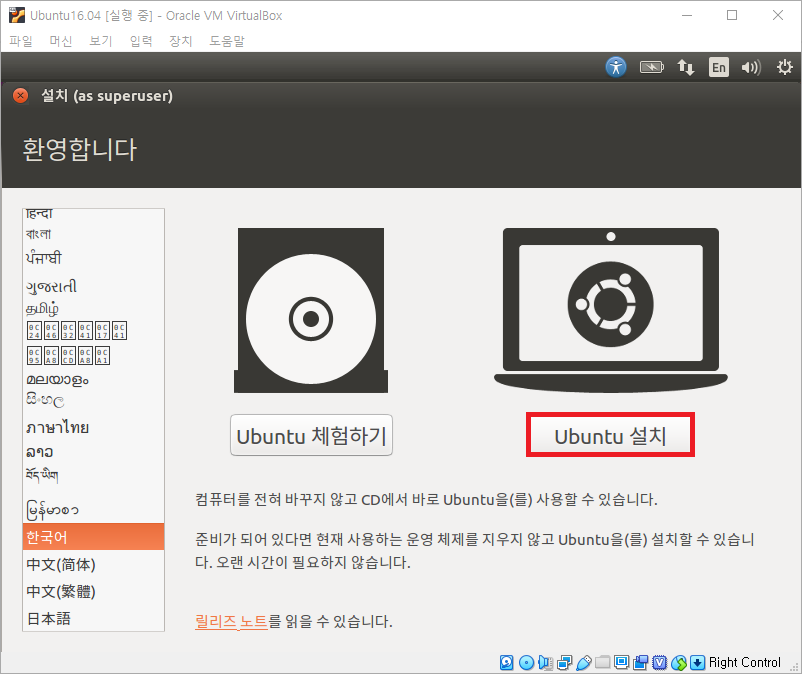Select the Burmese language entry
Image resolution: width=802 pixels, height=674 pixels.
[93, 509]
